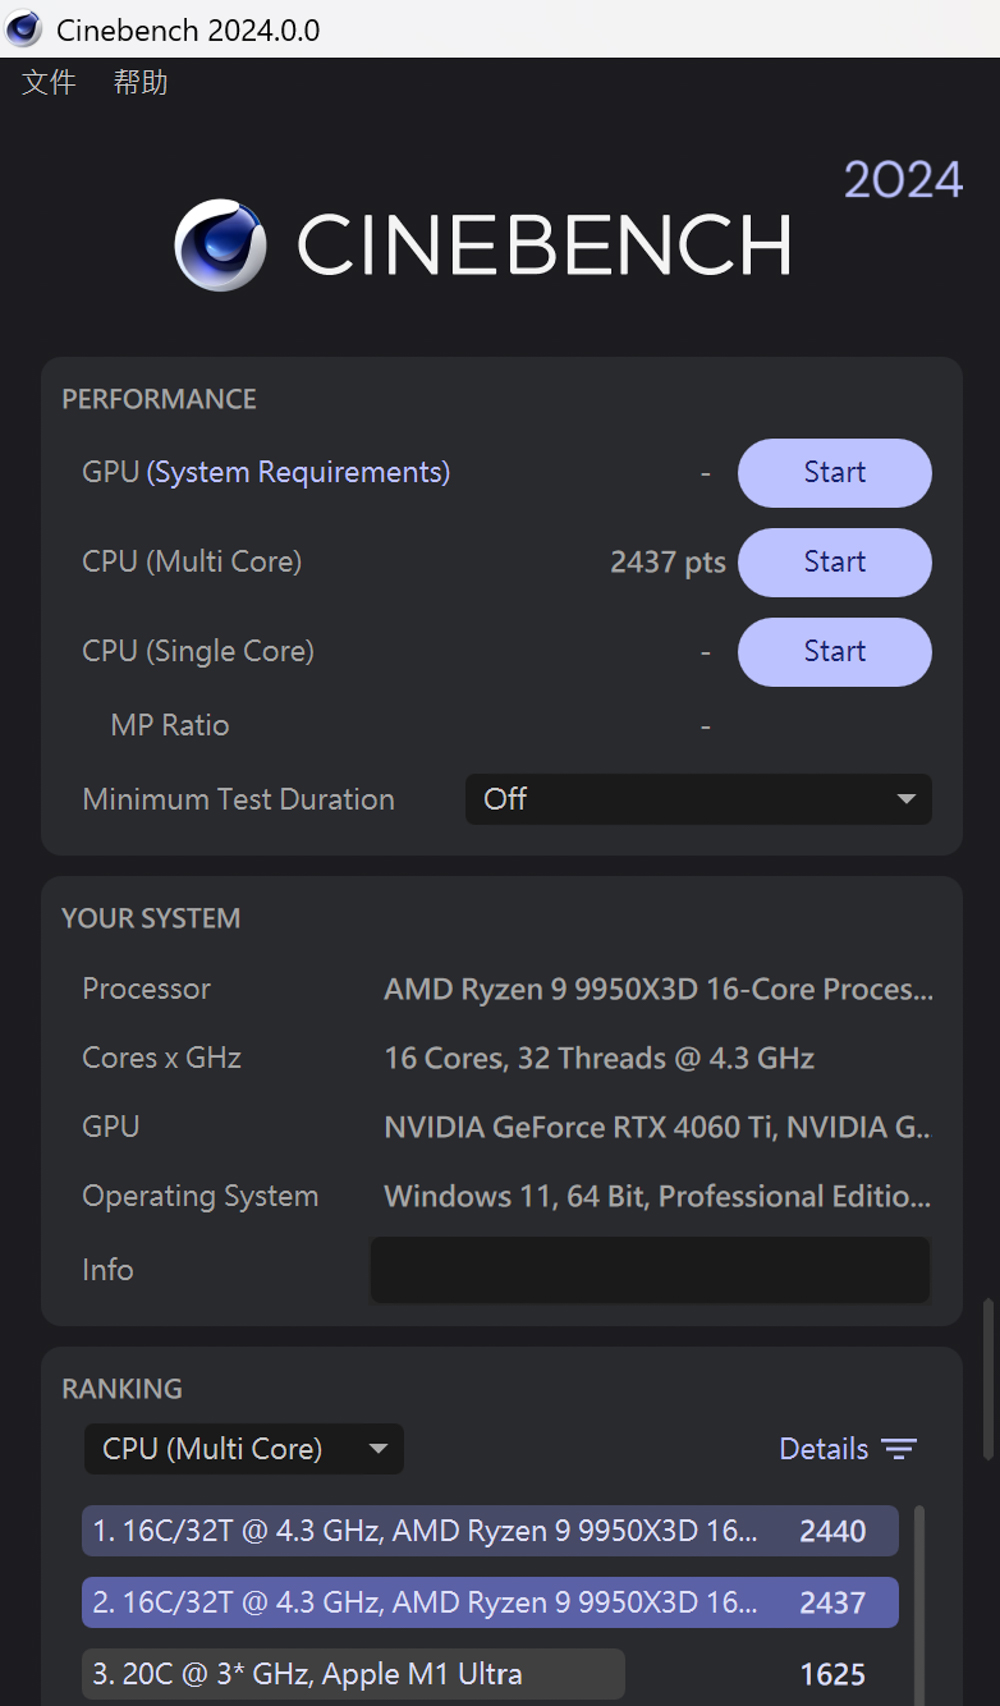Expand Minimum Test Duration dropdown
The width and height of the screenshot is (1000, 1706).
pyautogui.click(x=697, y=799)
